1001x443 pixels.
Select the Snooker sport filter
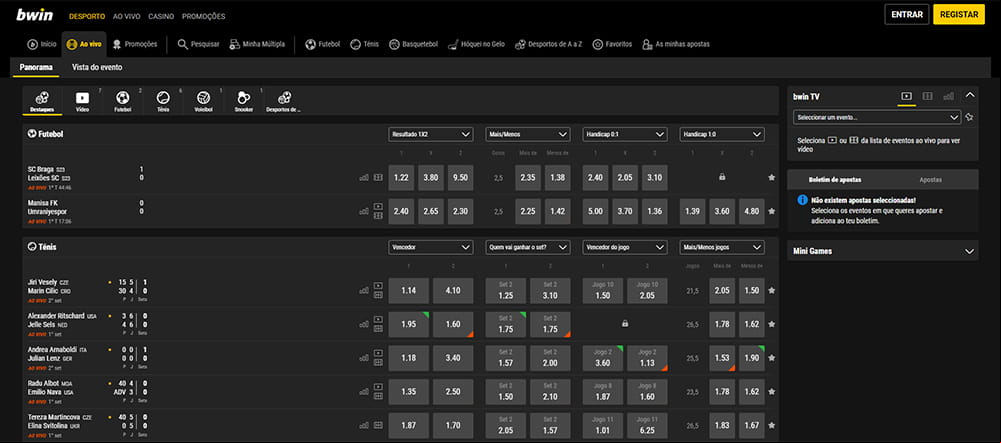[x=243, y=101]
